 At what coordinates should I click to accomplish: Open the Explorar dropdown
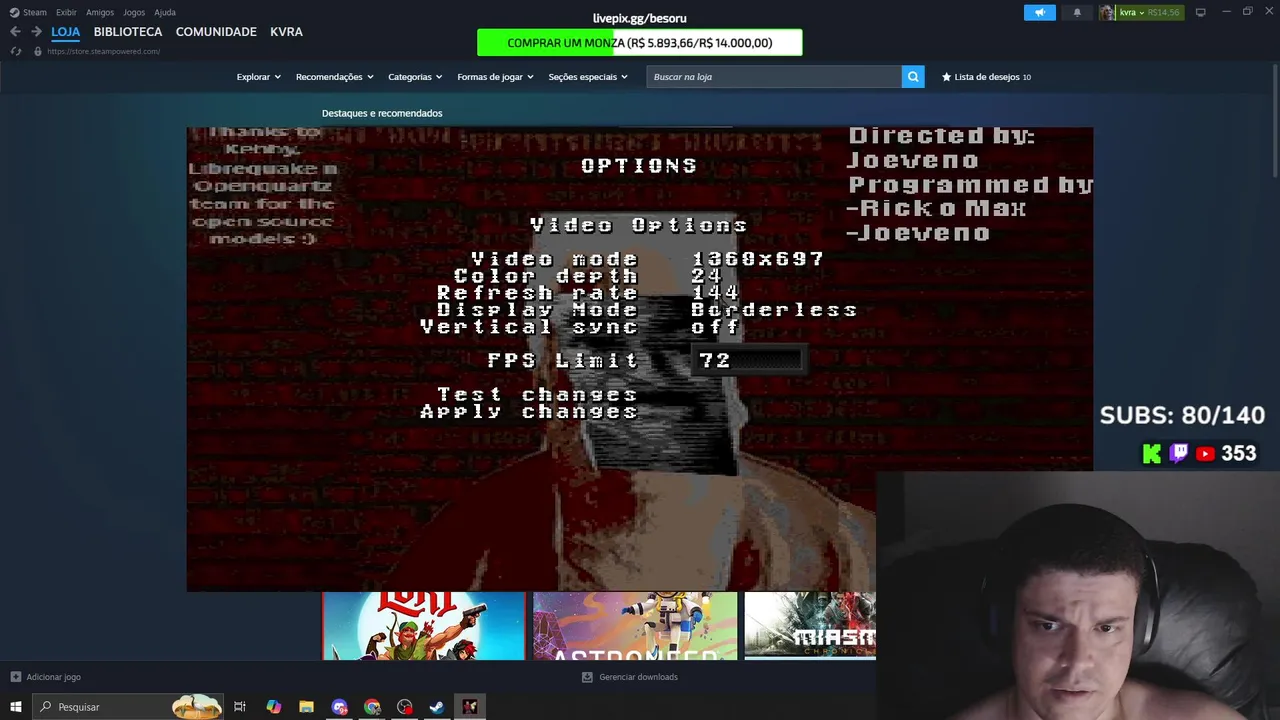coord(258,77)
